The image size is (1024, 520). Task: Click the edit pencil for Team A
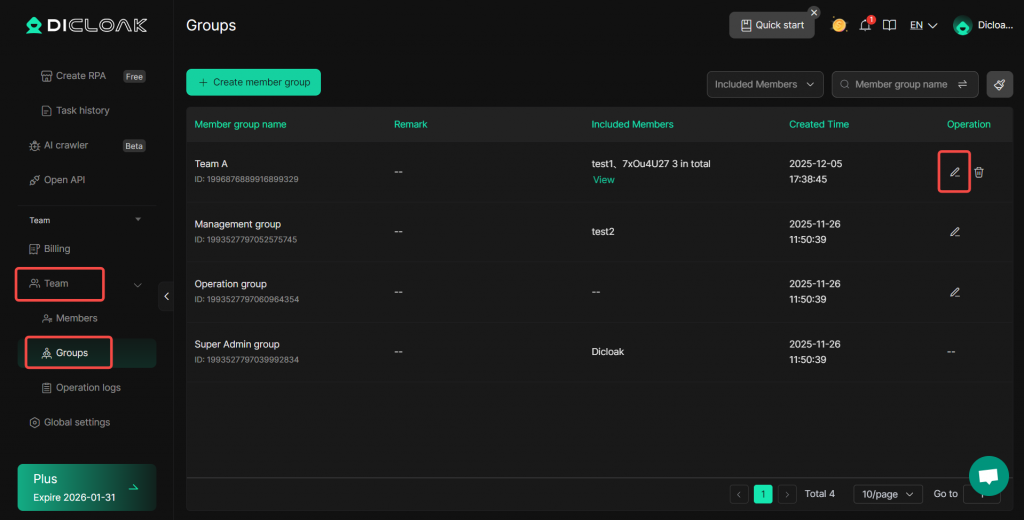(954, 172)
